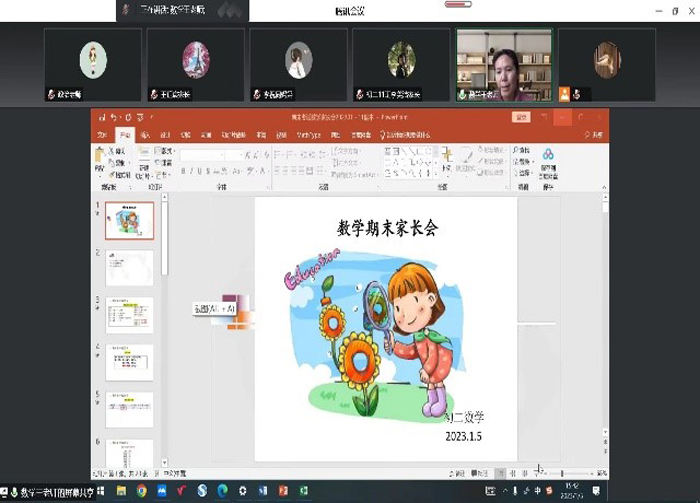The width and height of the screenshot is (700, 503).
Task: Click the Reset slide icon
Action: (164, 163)
